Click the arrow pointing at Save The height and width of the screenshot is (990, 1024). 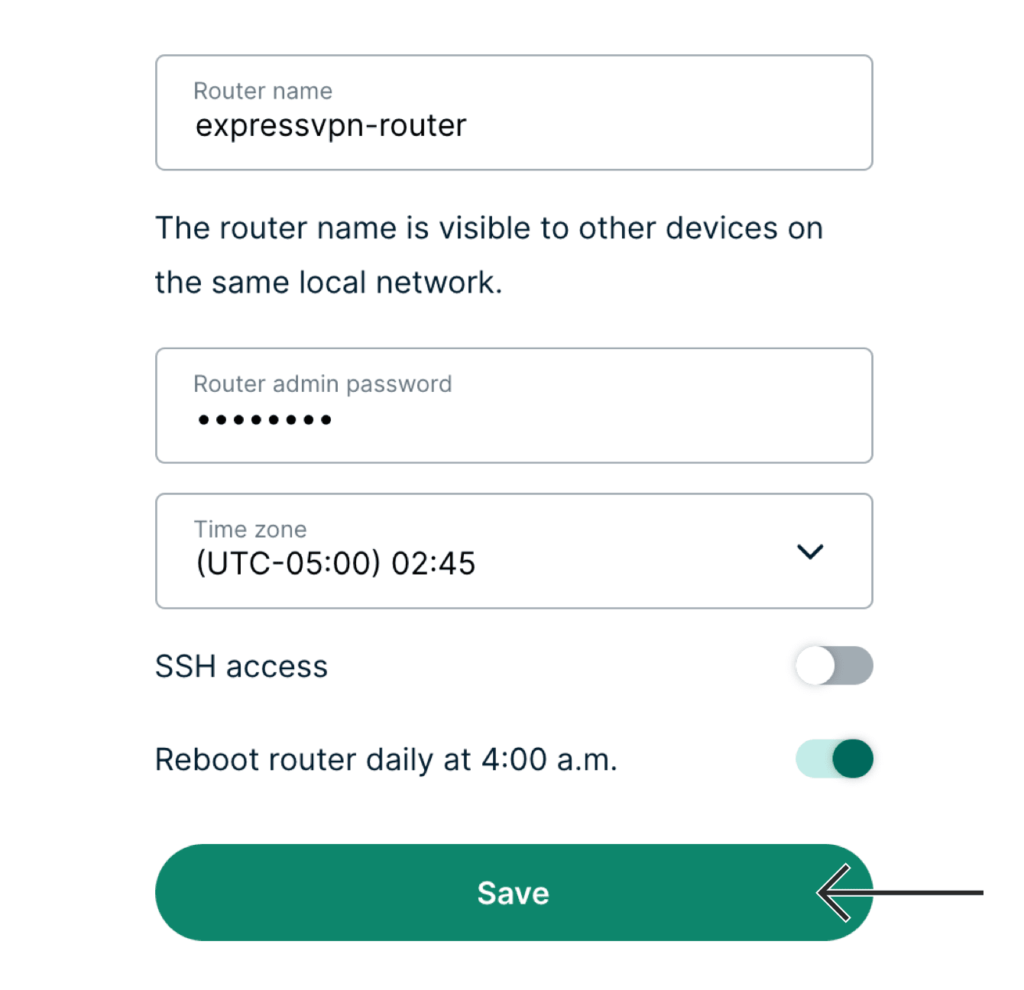click(x=900, y=893)
